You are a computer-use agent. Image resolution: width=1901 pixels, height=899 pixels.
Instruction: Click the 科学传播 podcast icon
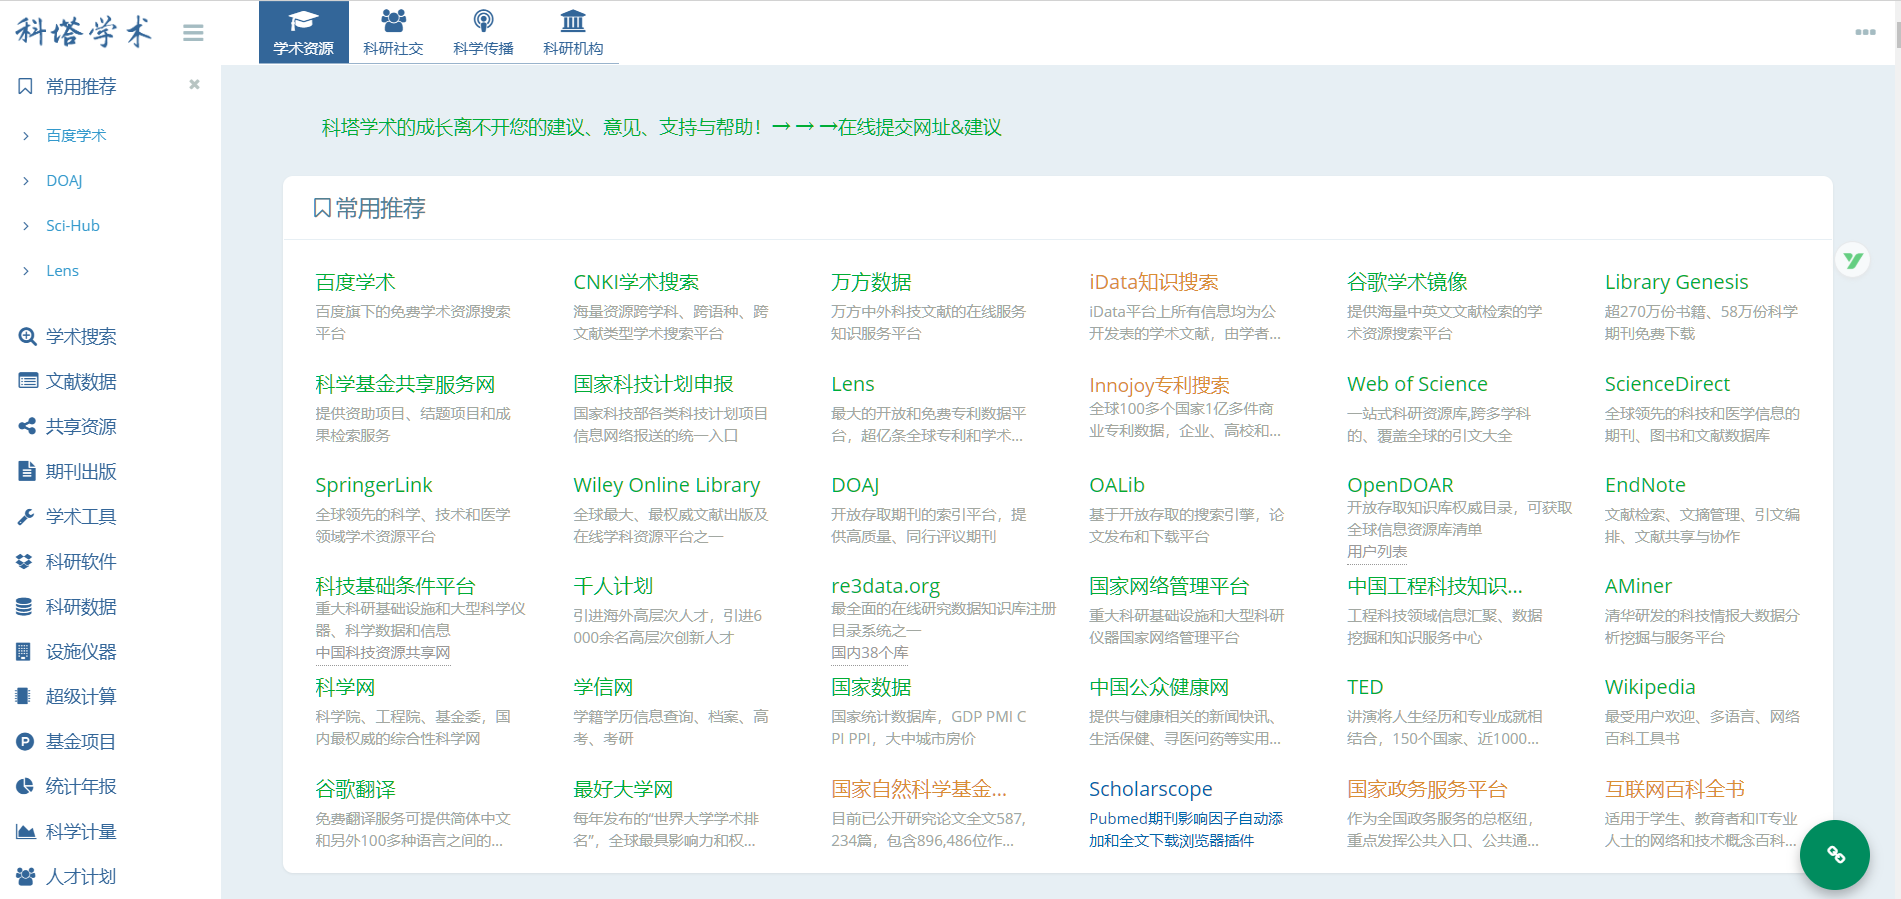tap(483, 20)
